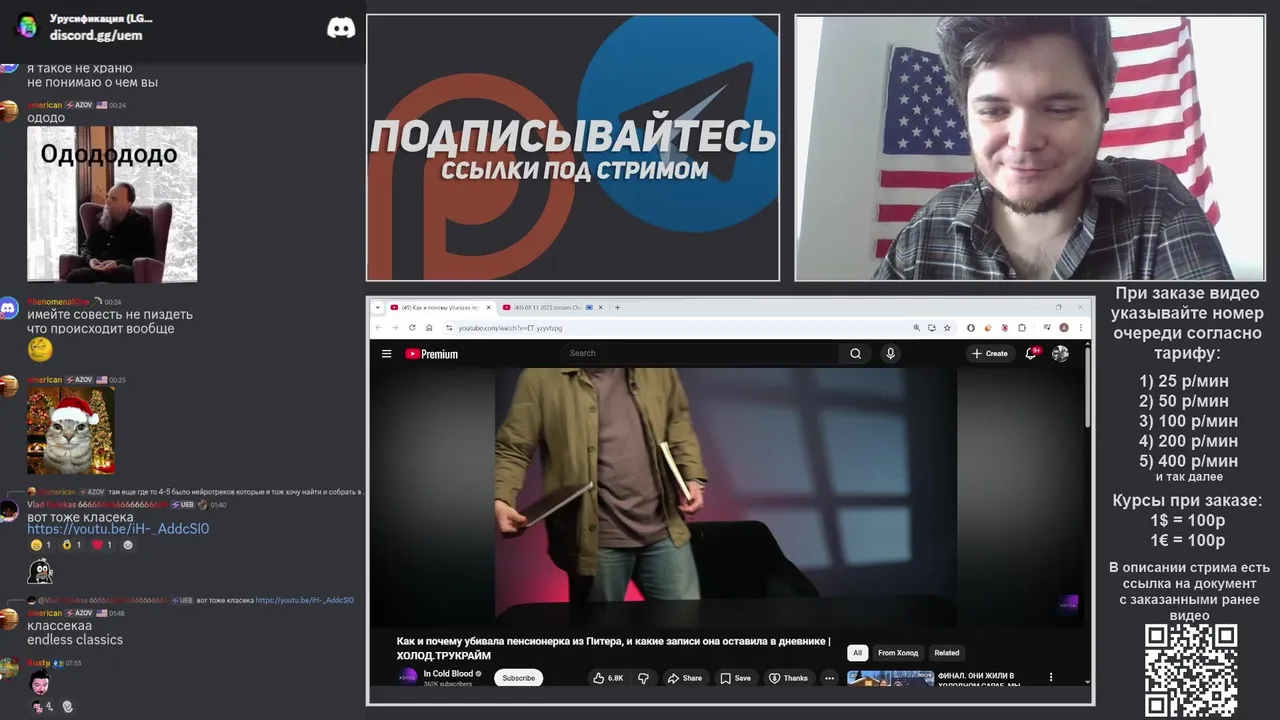Open the ФИНАЛ related video thumbnail
The image size is (1280, 720).
point(890,678)
